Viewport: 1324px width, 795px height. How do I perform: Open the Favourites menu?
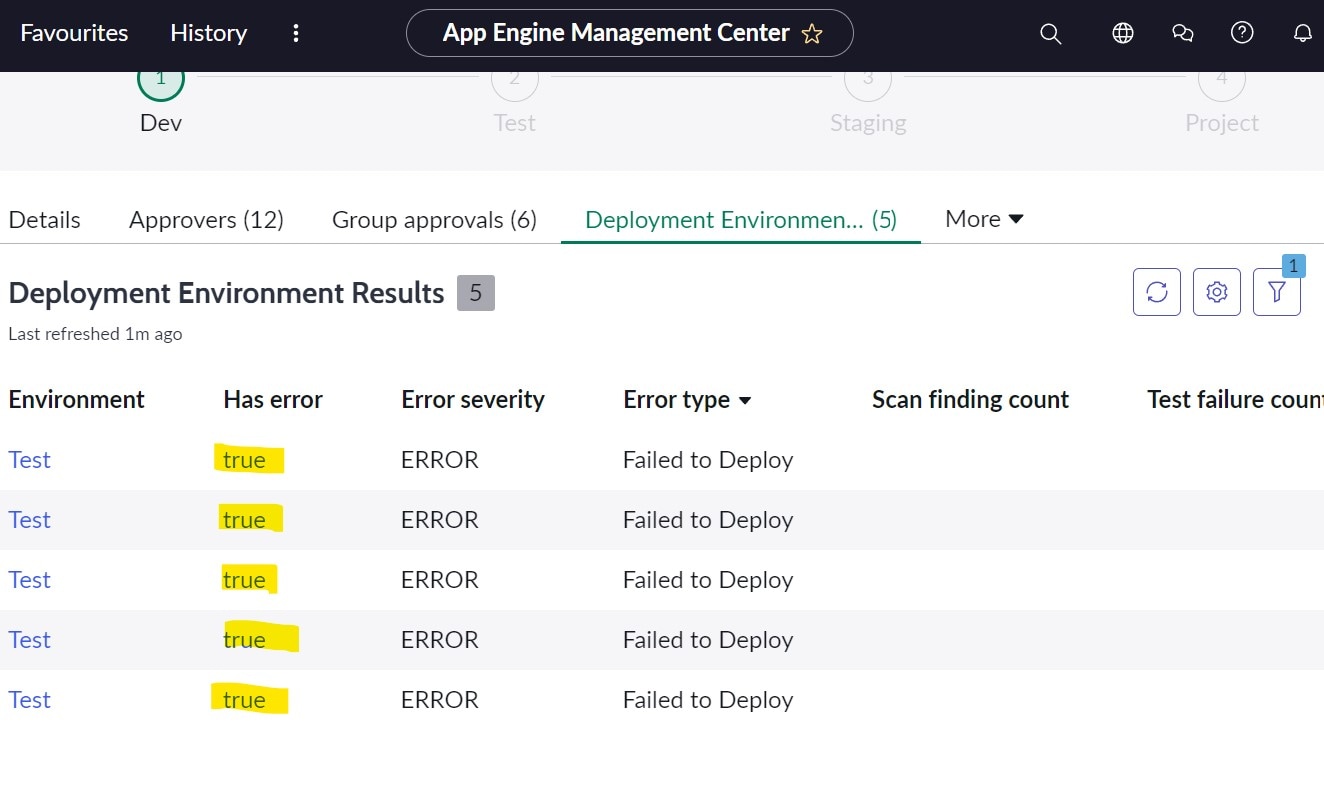pyautogui.click(x=73, y=33)
